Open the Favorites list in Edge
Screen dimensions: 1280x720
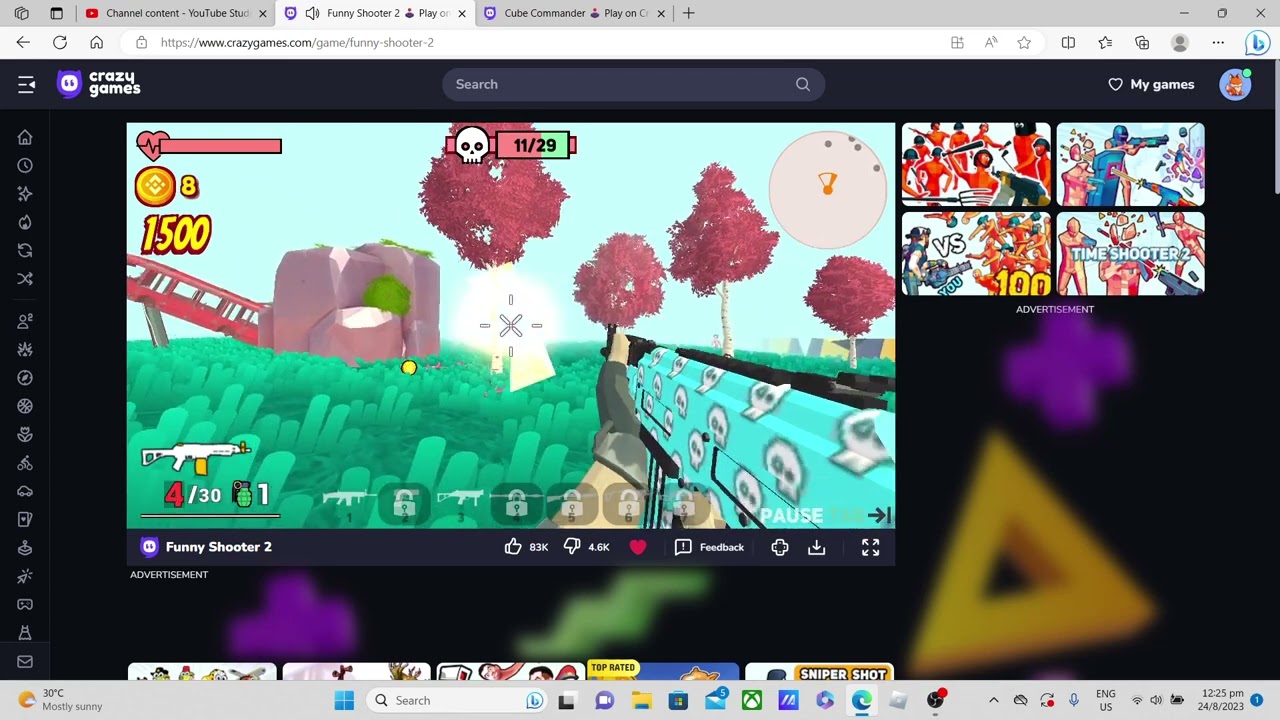point(1105,43)
